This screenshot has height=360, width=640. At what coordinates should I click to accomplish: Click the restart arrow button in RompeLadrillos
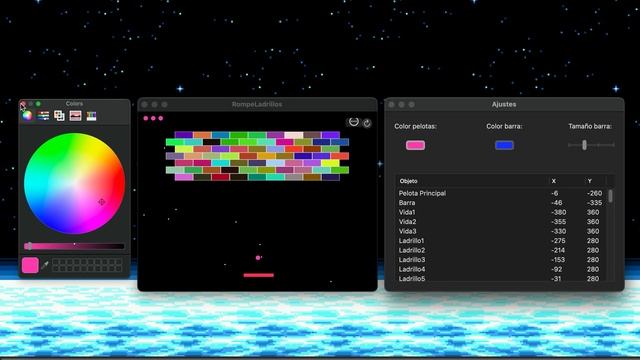(367, 123)
